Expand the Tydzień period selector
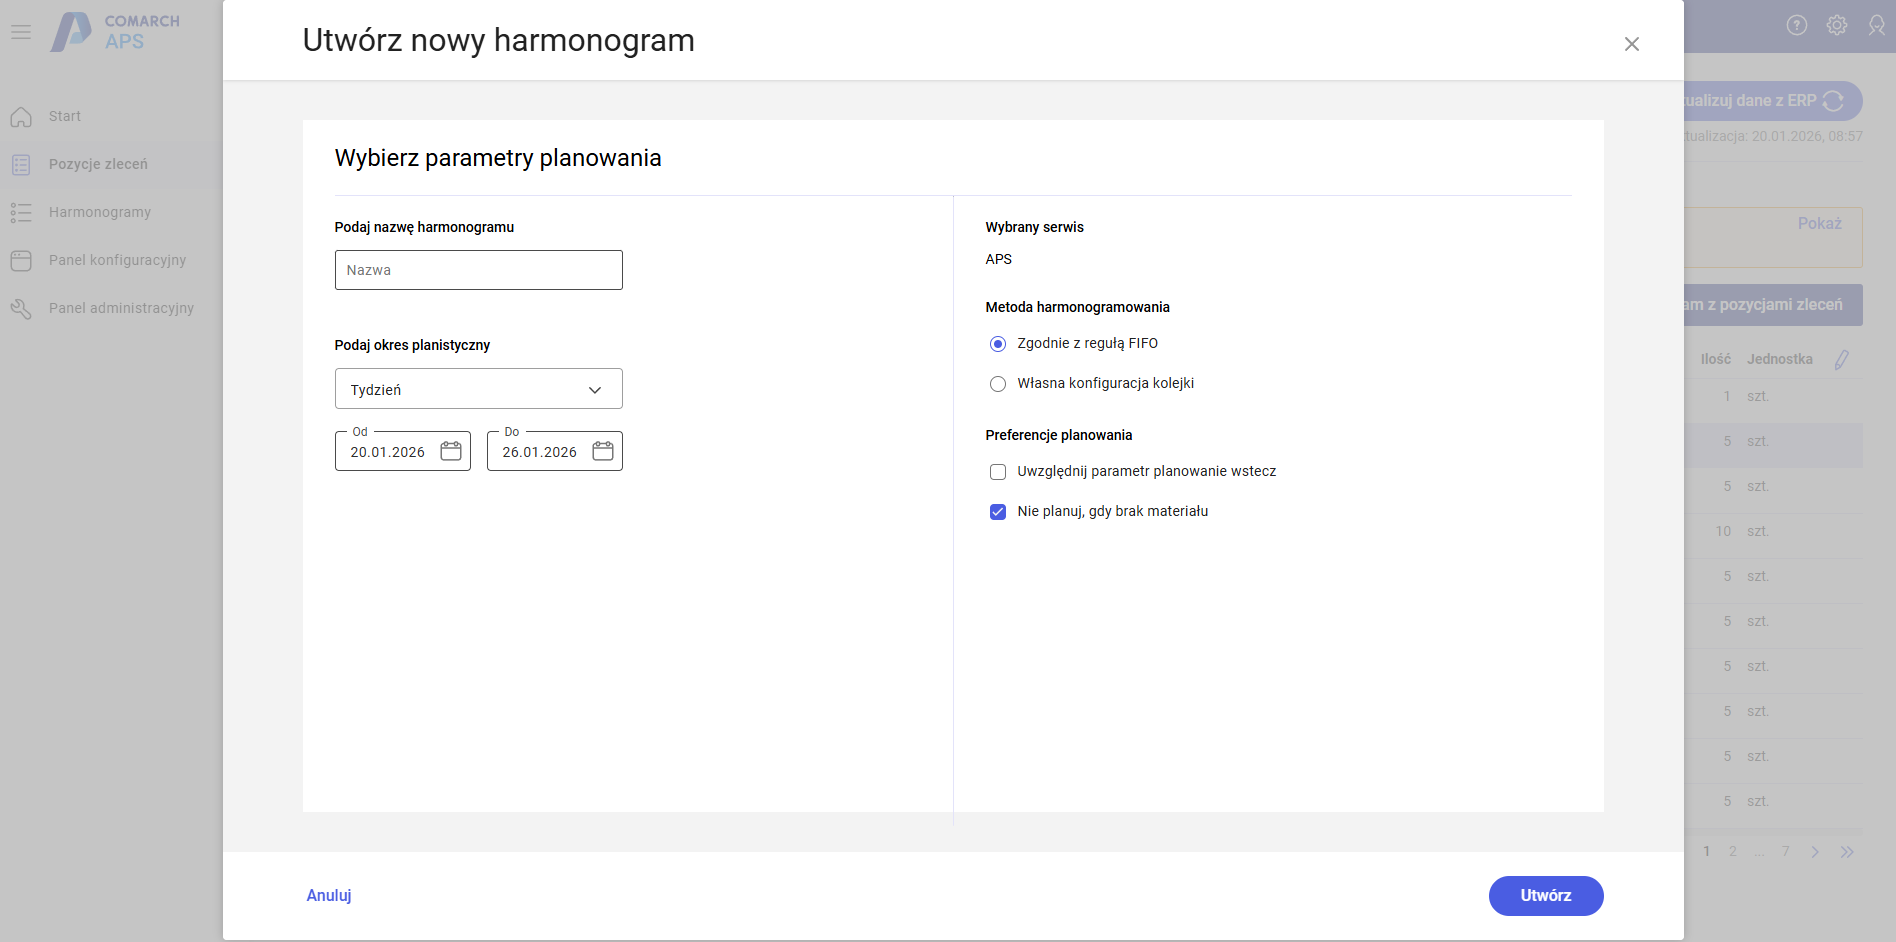Image resolution: width=1896 pixels, height=942 pixels. pos(595,388)
